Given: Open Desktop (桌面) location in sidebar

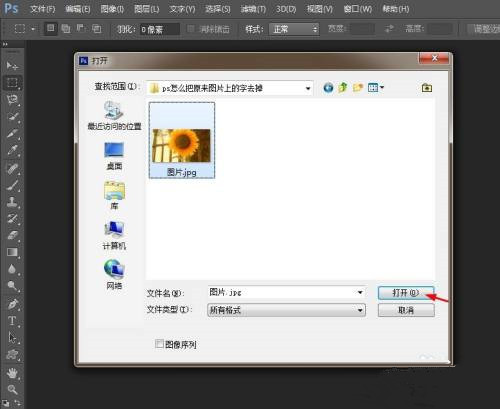Looking at the screenshot, I should coord(114,156).
